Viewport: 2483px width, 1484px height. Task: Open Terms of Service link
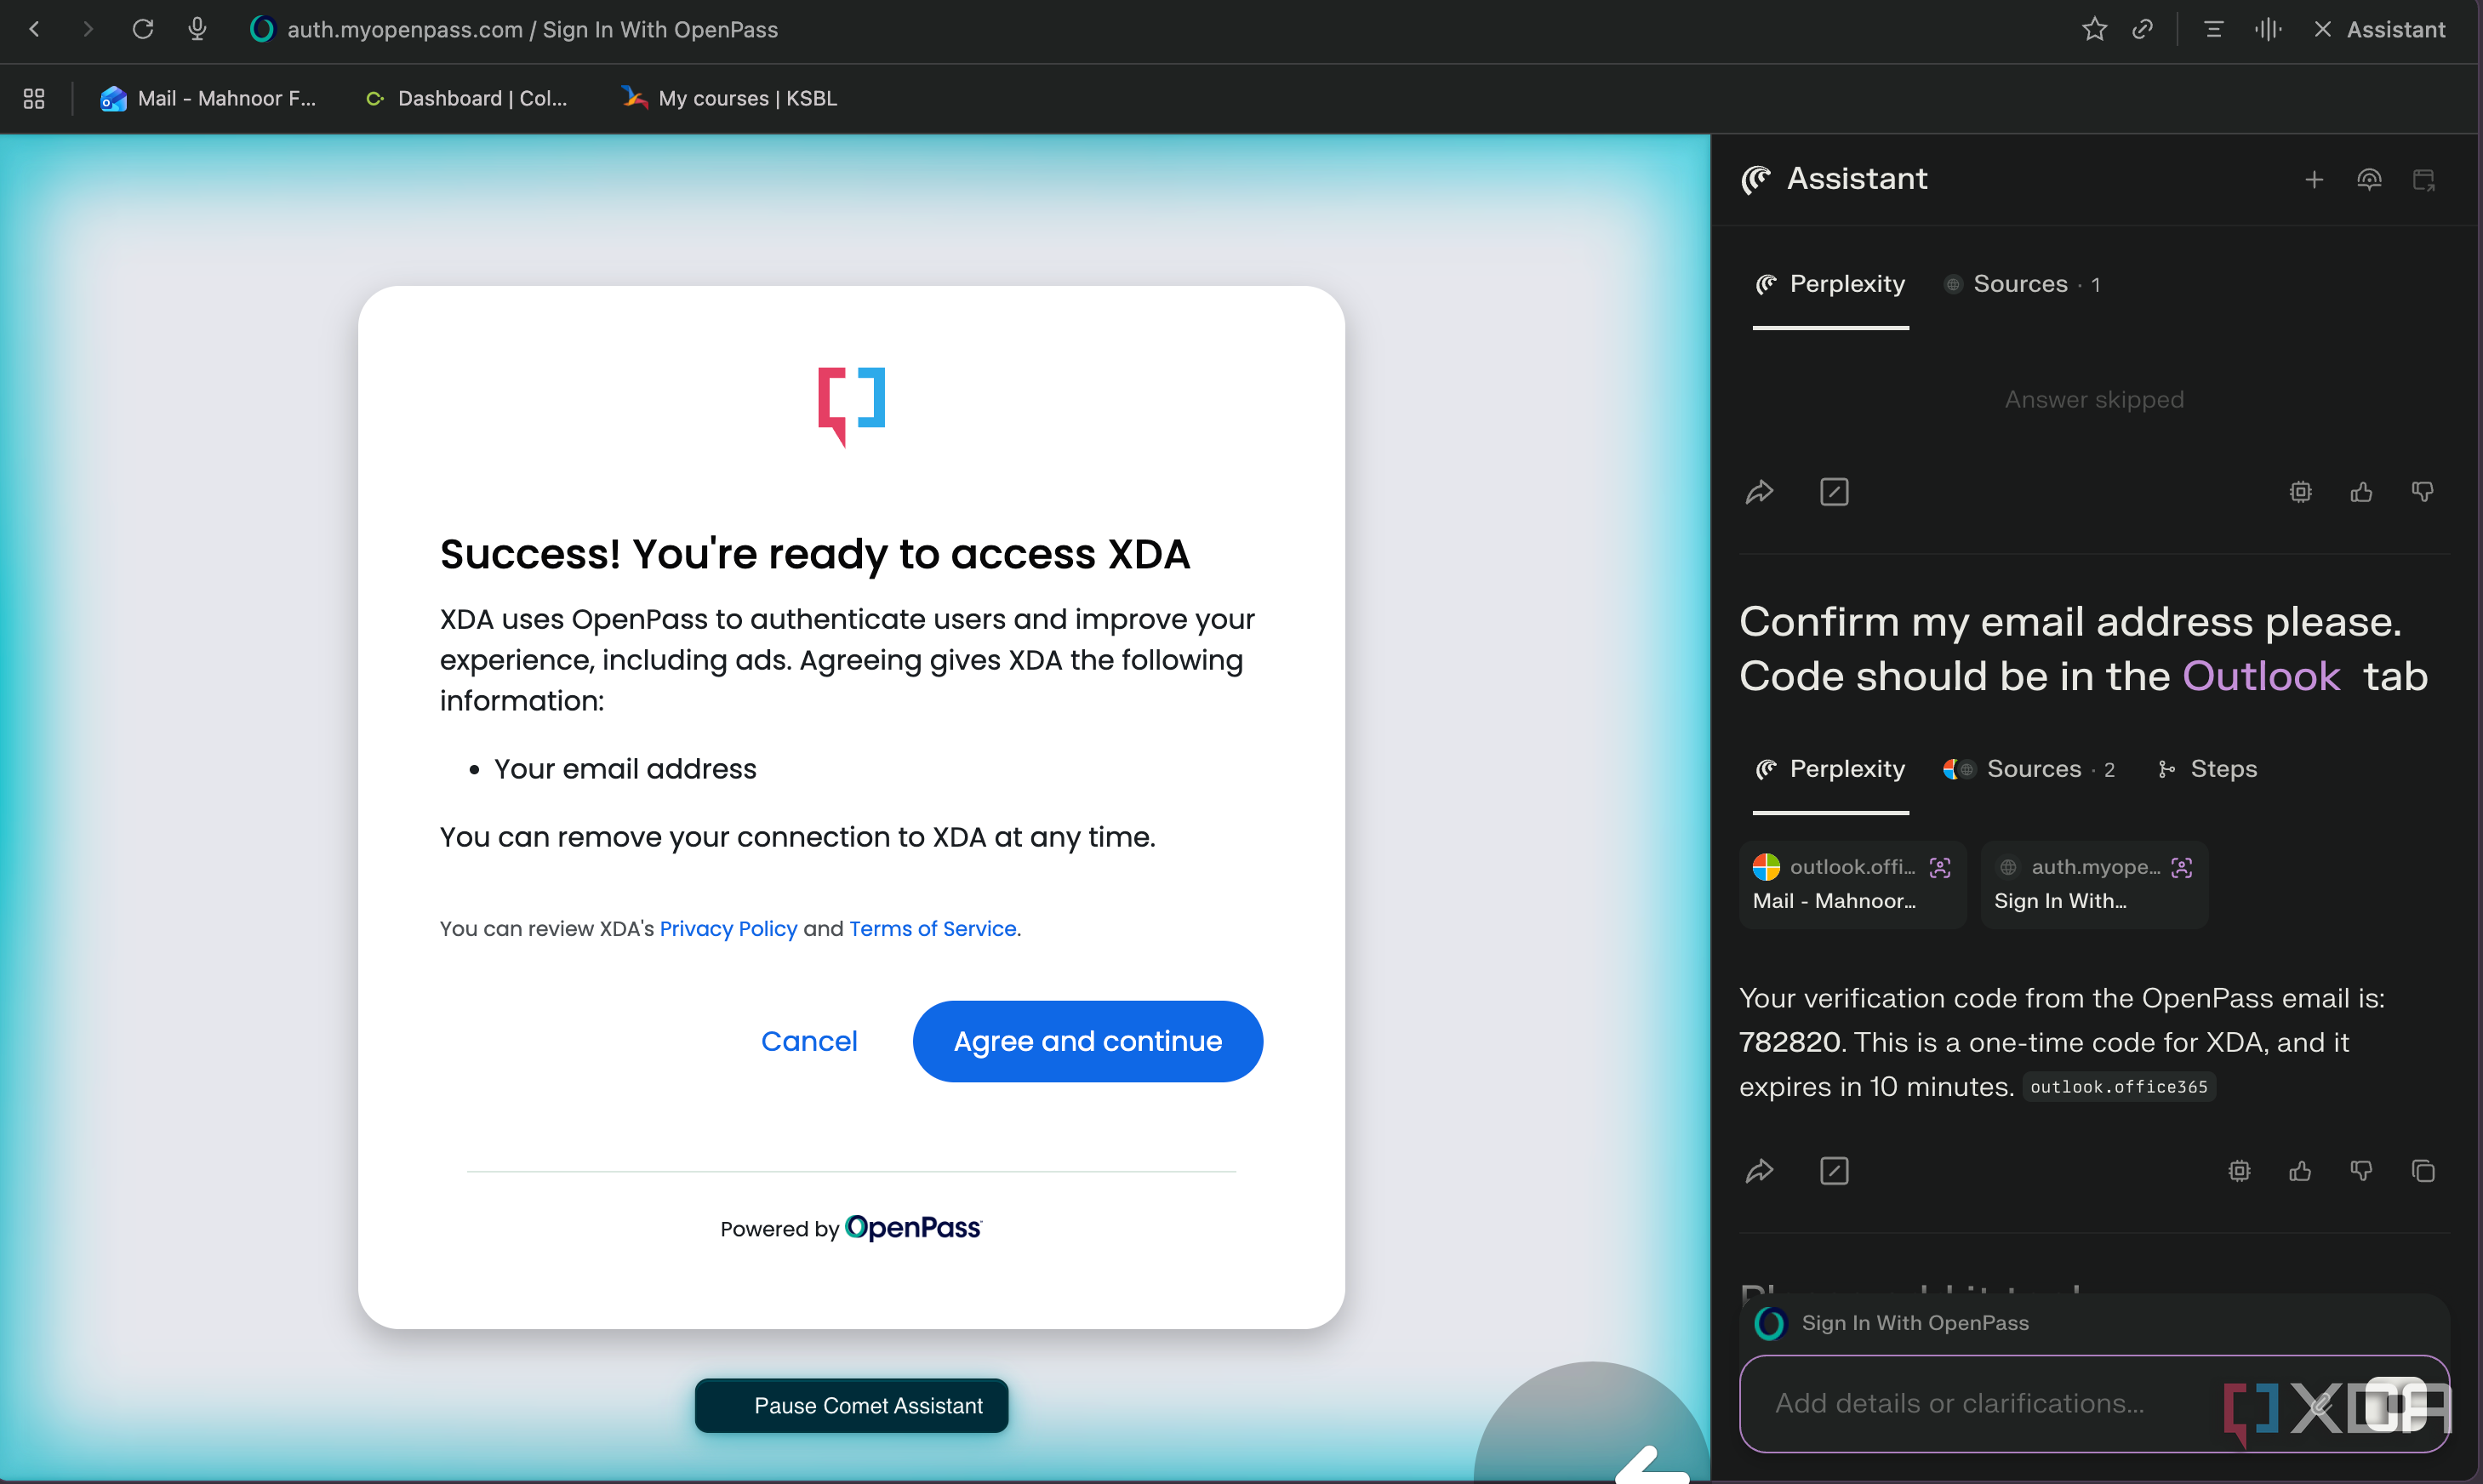pos(932,929)
